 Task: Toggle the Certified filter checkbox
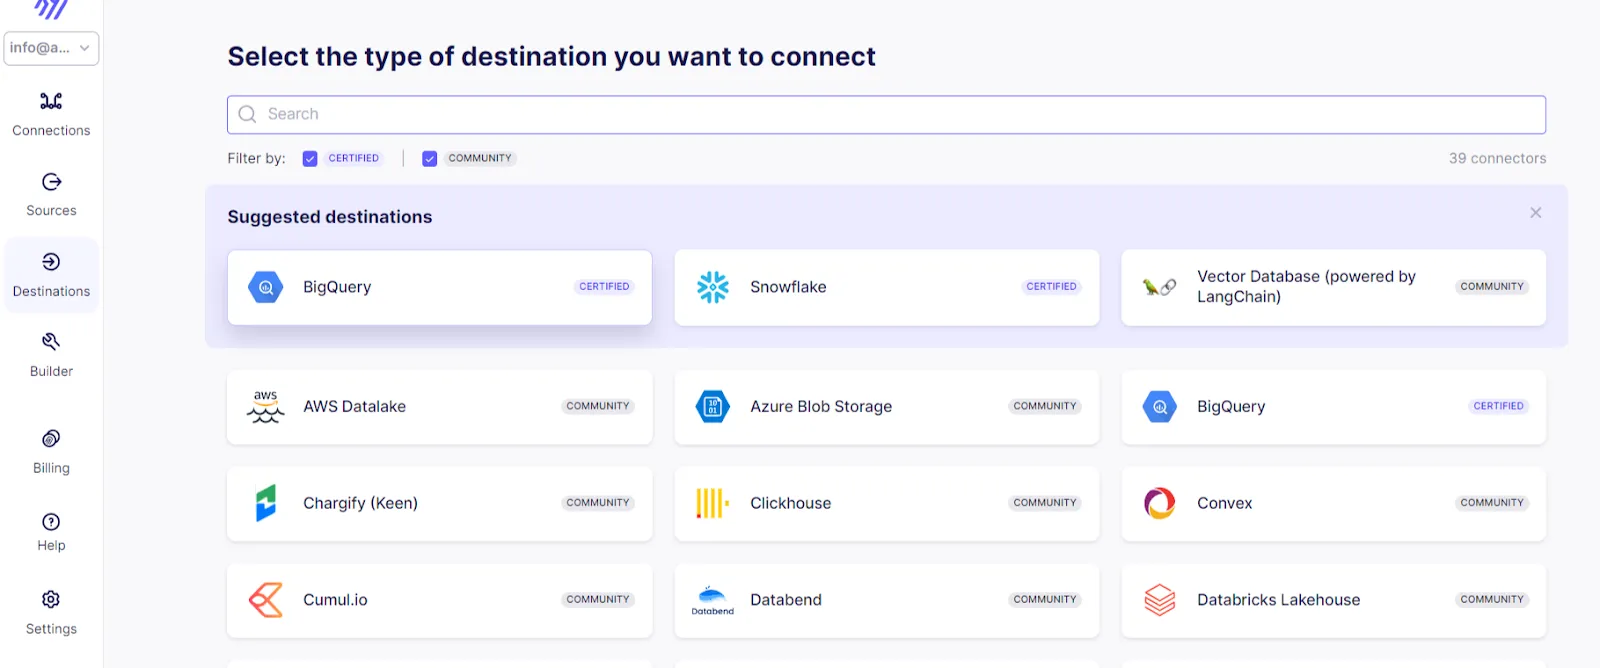coord(310,158)
